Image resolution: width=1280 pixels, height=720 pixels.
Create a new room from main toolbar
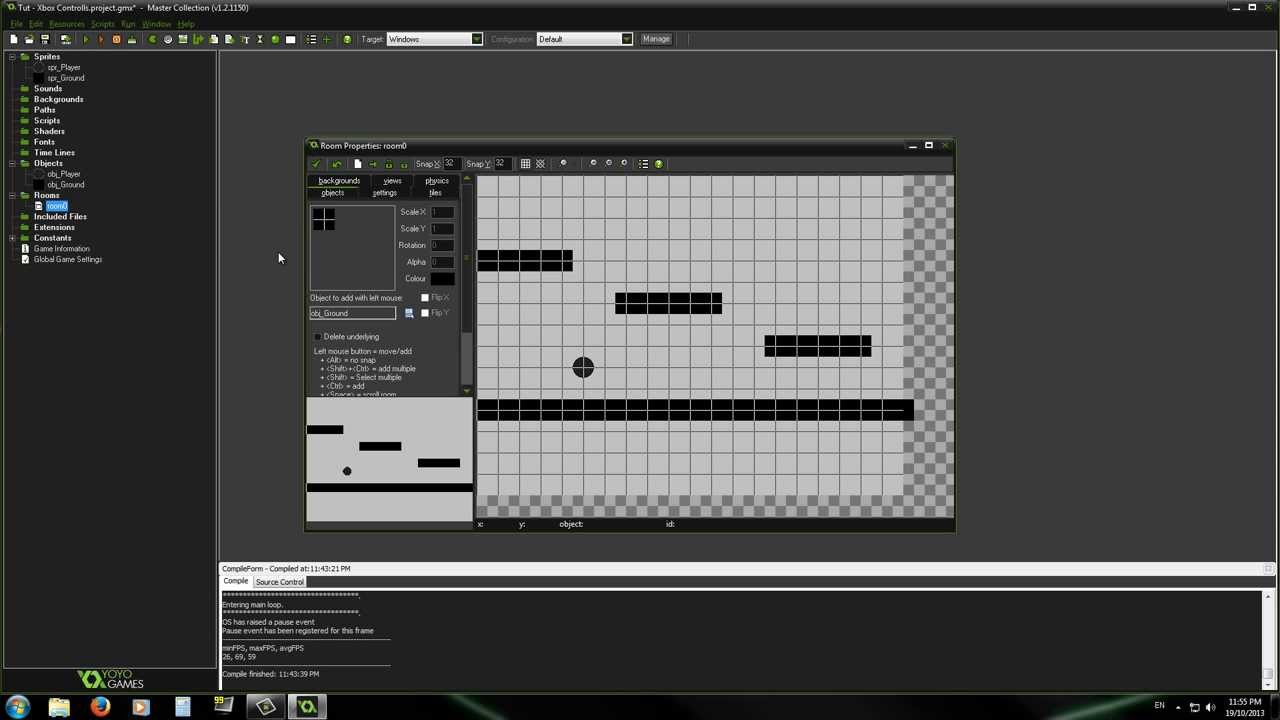[291, 39]
